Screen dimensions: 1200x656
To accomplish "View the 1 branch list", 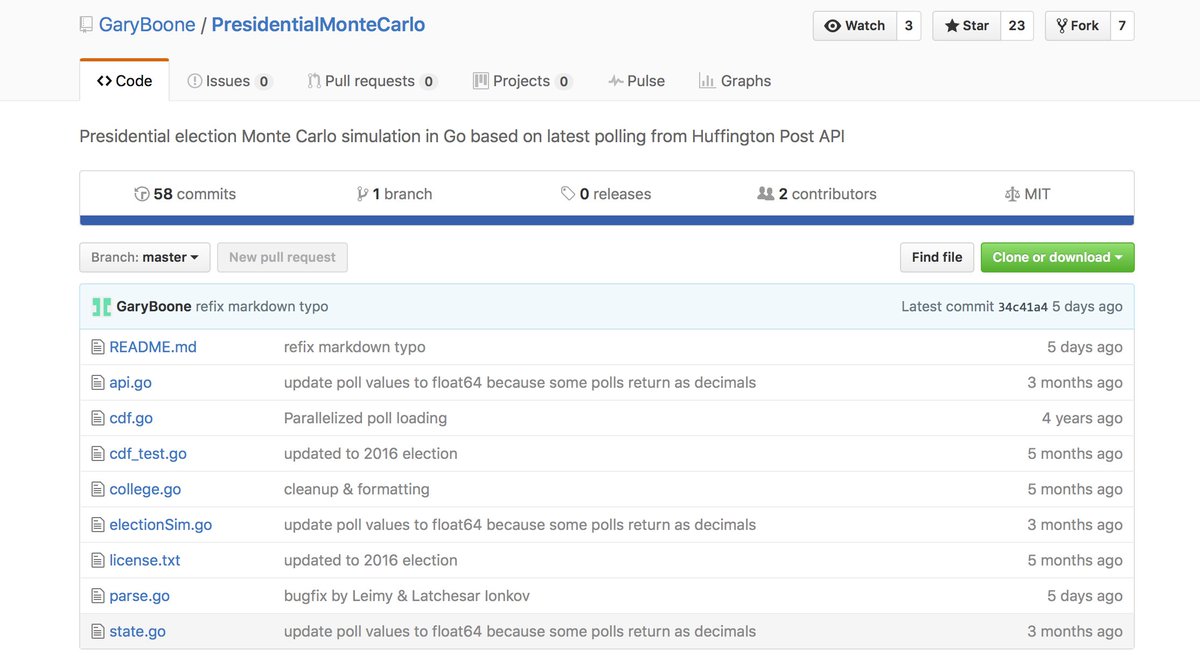I will (394, 194).
